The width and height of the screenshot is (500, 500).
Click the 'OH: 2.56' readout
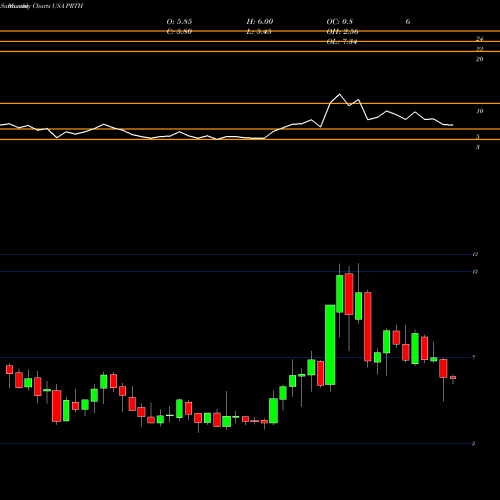(x=342, y=32)
